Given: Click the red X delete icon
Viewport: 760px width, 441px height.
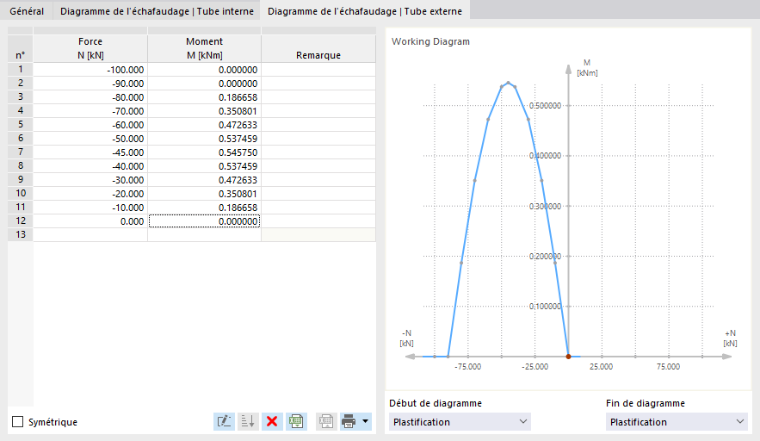Looking at the screenshot, I should [x=272, y=422].
